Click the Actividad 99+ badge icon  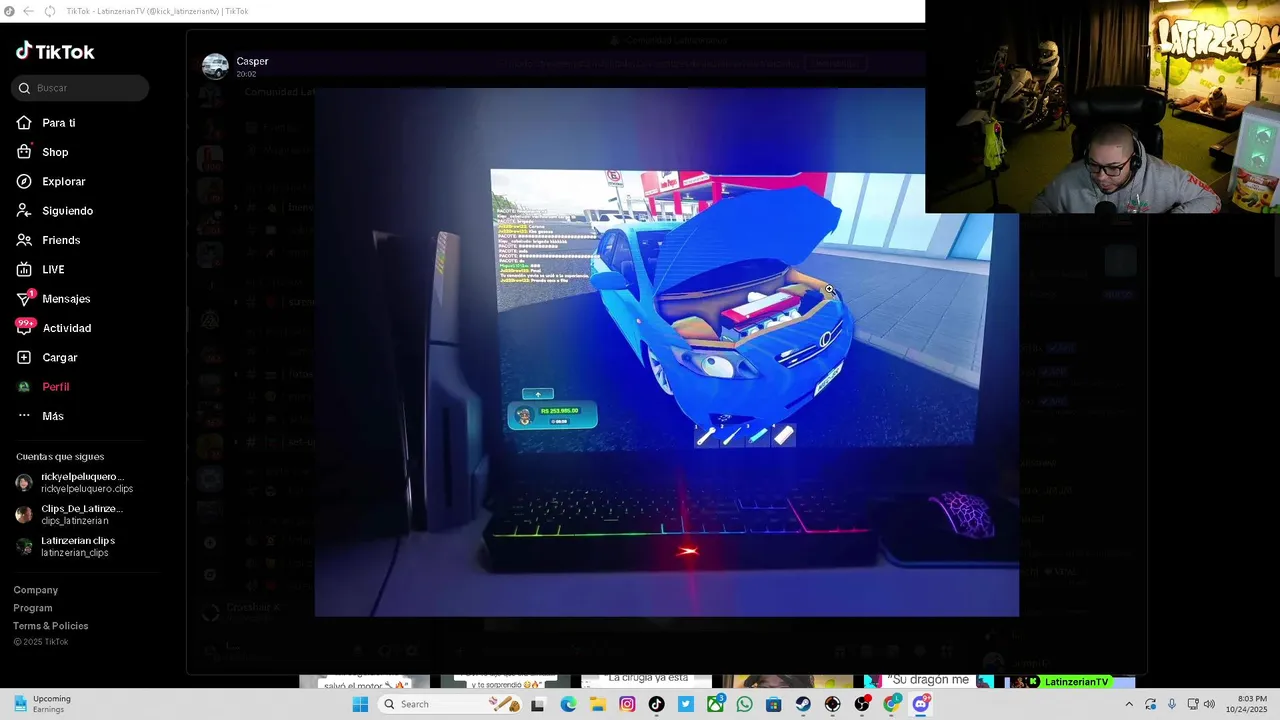tap(25, 327)
